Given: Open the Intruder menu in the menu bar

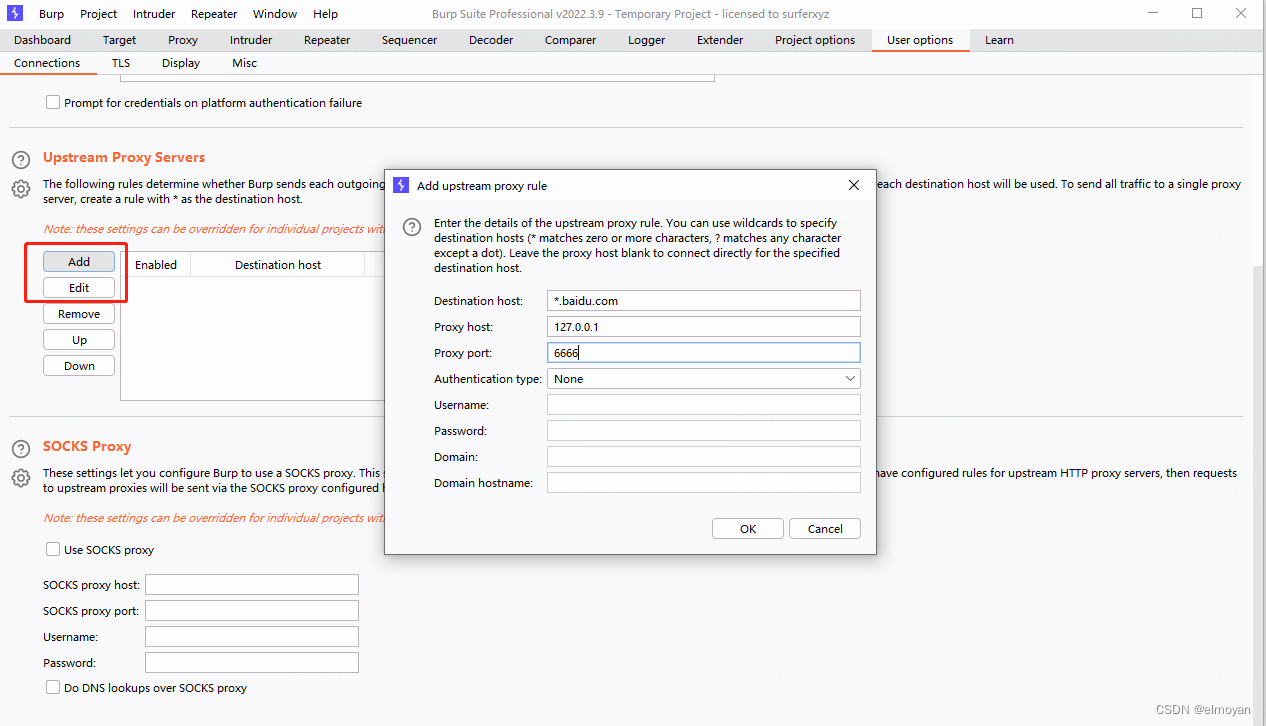Looking at the screenshot, I should (154, 14).
